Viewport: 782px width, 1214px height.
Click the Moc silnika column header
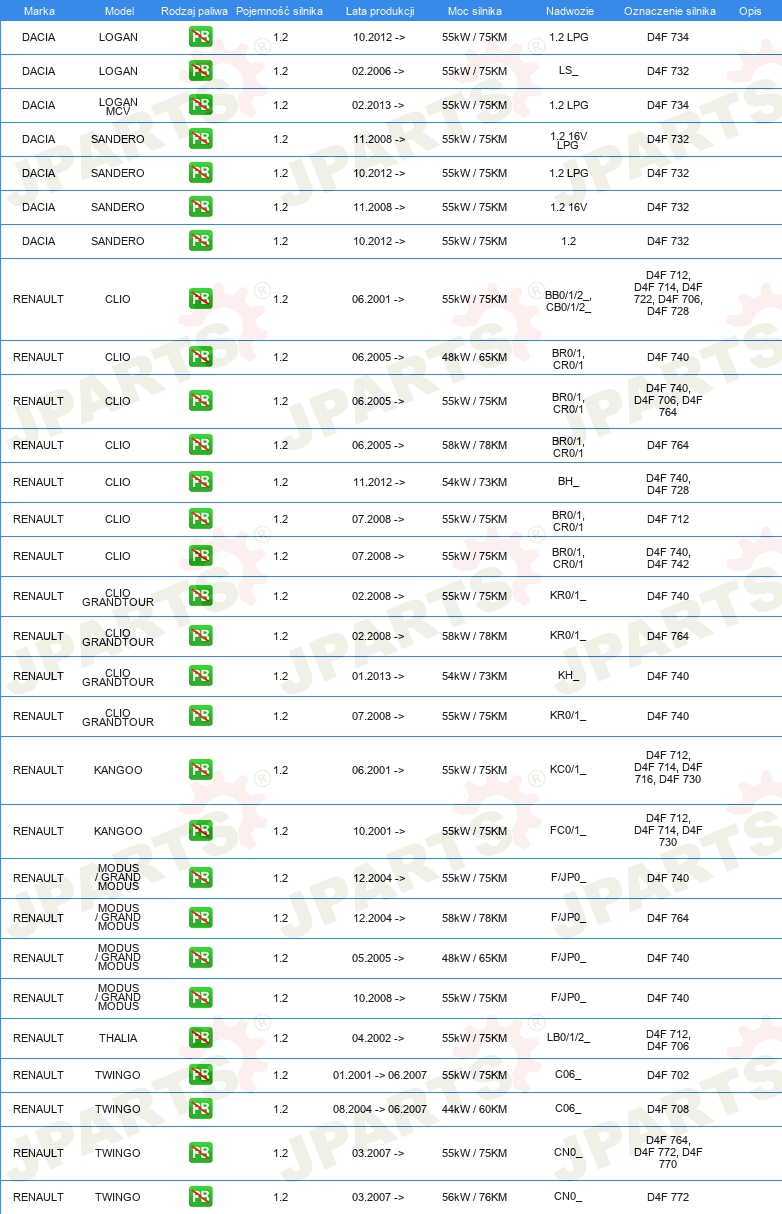[474, 11]
